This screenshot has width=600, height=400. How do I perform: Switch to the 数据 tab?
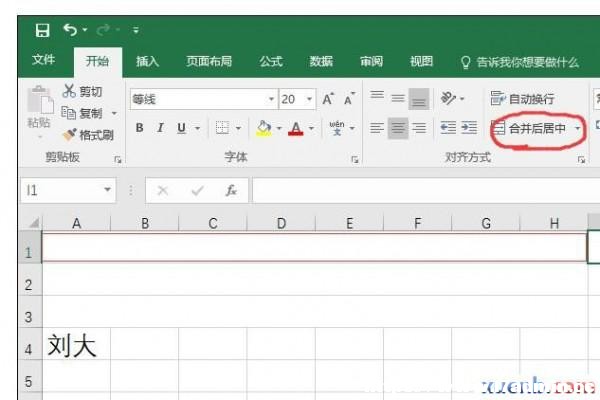pyautogui.click(x=321, y=61)
